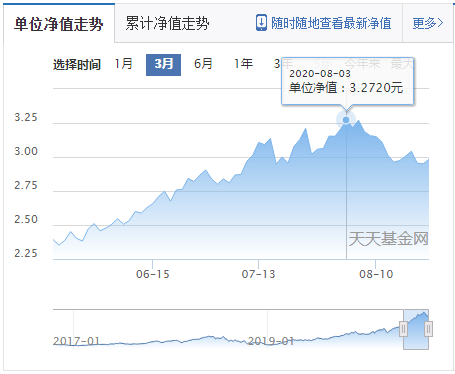The width and height of the screenshot is (455, 374).
Task: Click the 07-13 axis date label
Action: pos(258,274)
